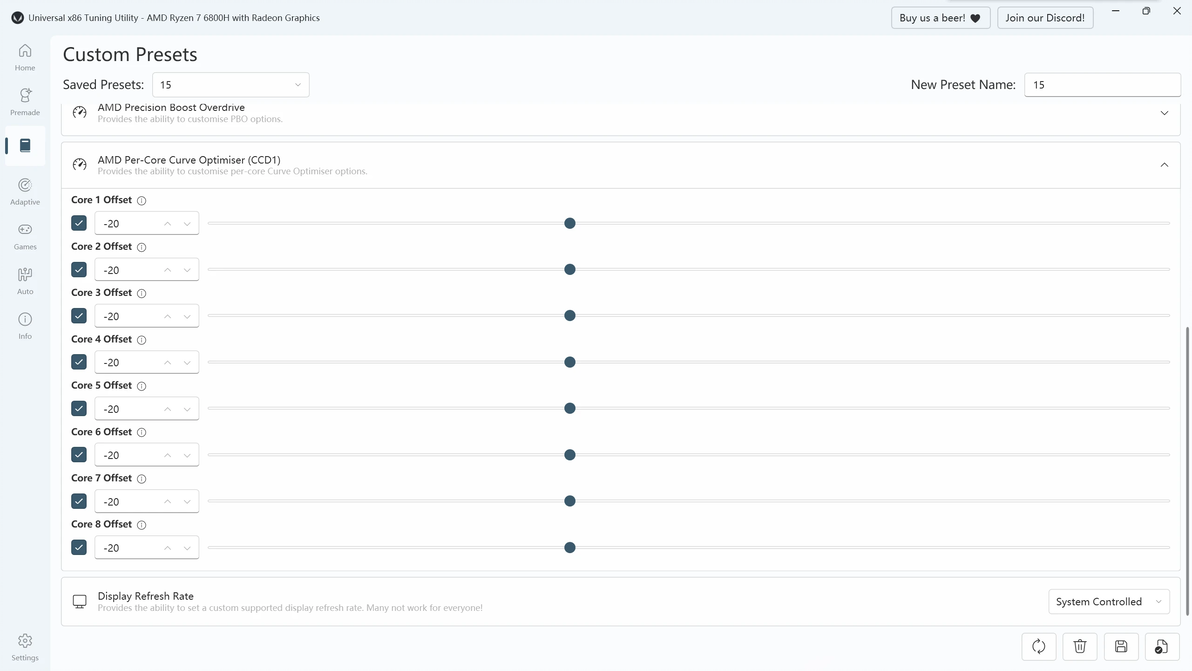1192x671 pixels.
Task: Uncheck the Core 5 Offset checkbox
Action: coord(79,409)
